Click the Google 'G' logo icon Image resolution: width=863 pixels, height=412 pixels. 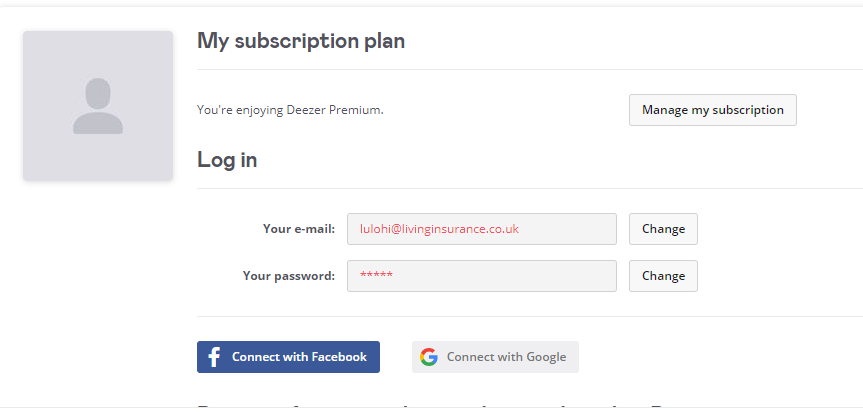[x=429, y=357]
